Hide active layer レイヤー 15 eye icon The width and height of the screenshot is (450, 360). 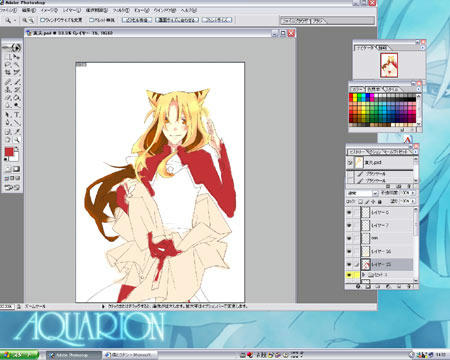tap(349, 264)
